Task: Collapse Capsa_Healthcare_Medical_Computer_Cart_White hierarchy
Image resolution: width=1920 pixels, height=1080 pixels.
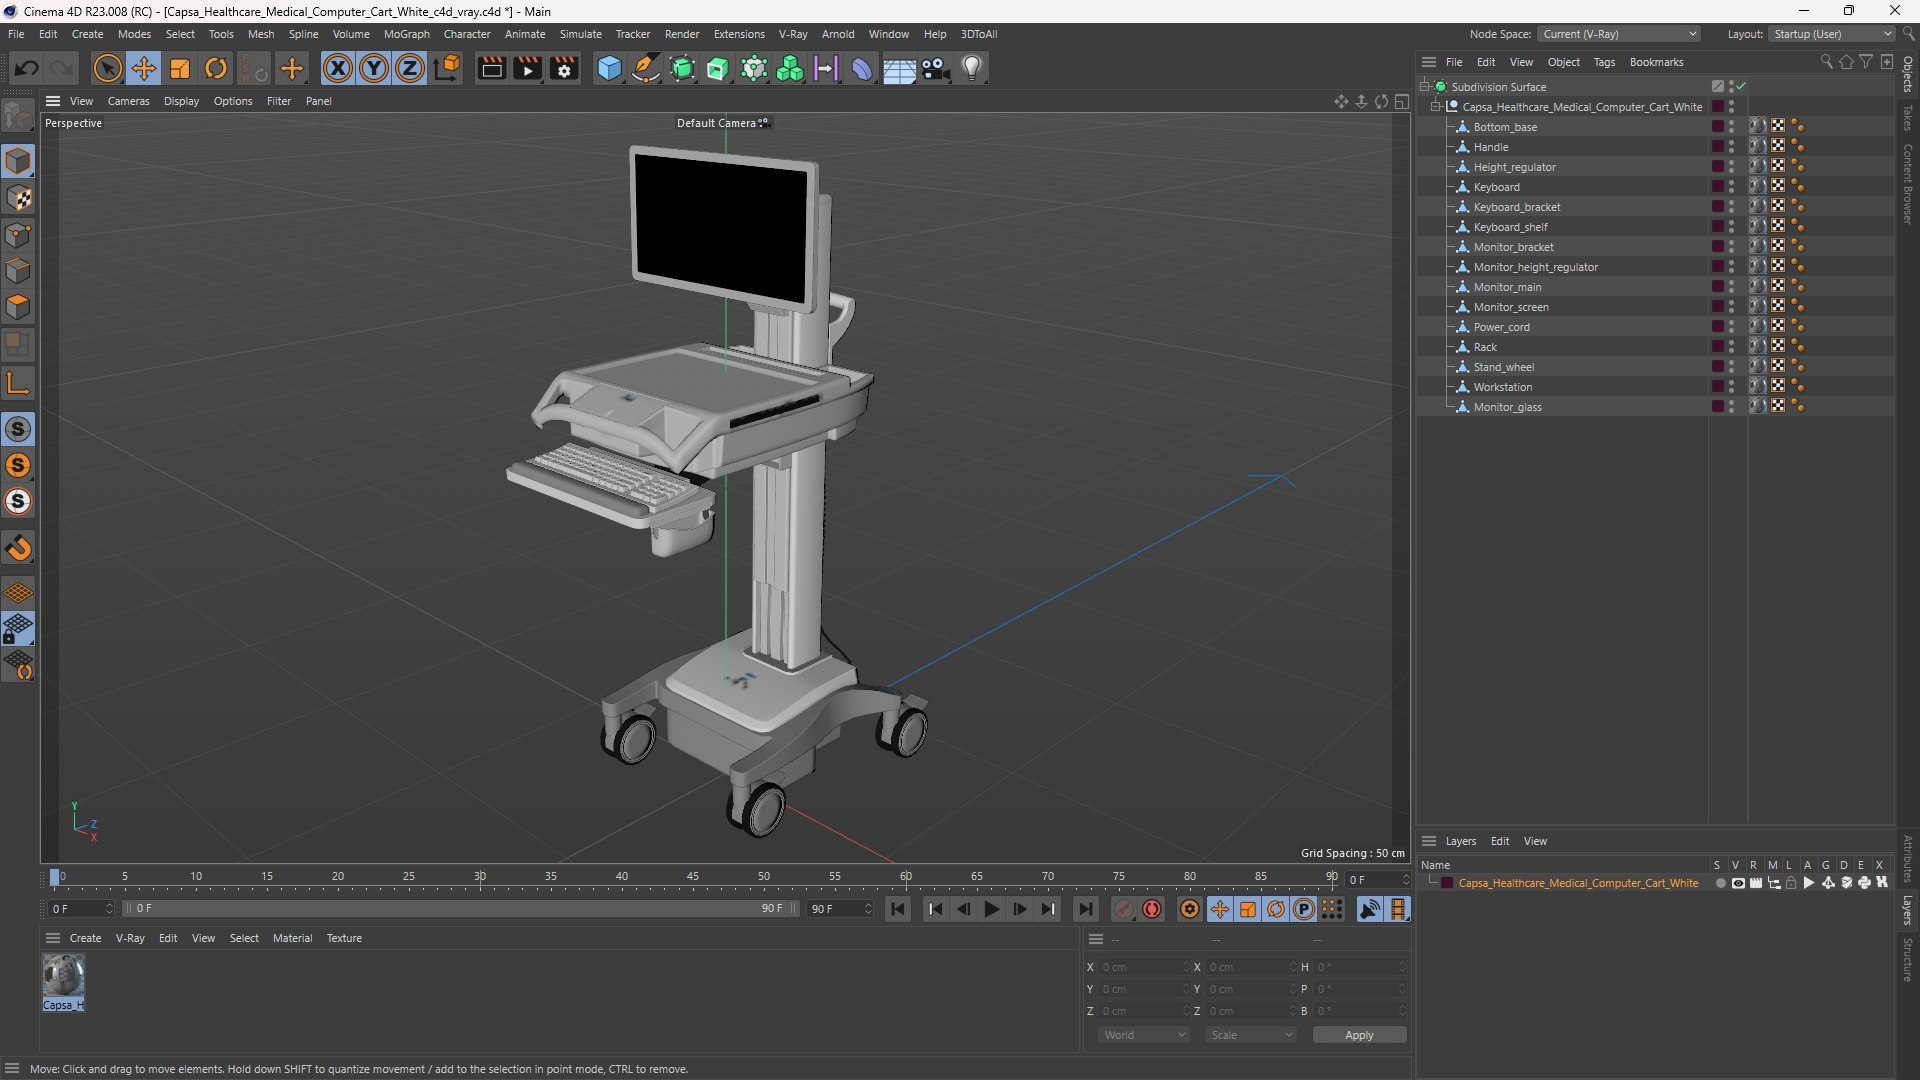Action: (x=1436, y=106)
